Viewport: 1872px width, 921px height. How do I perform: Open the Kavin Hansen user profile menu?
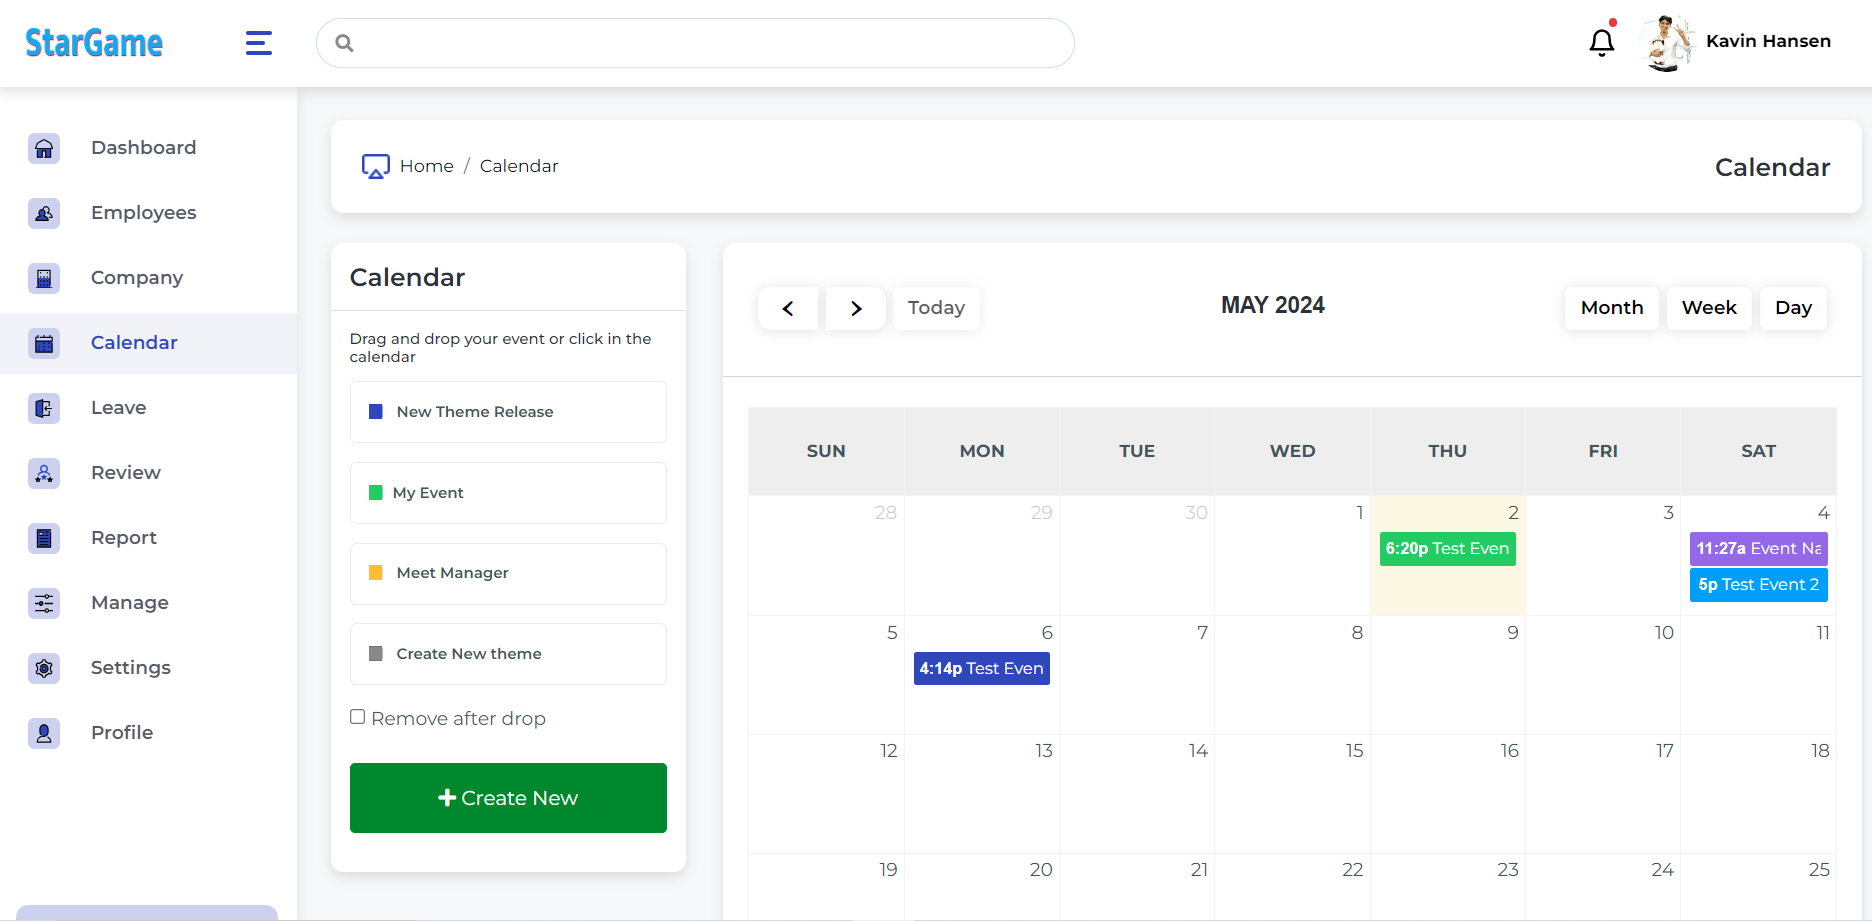click(1739, 42)
